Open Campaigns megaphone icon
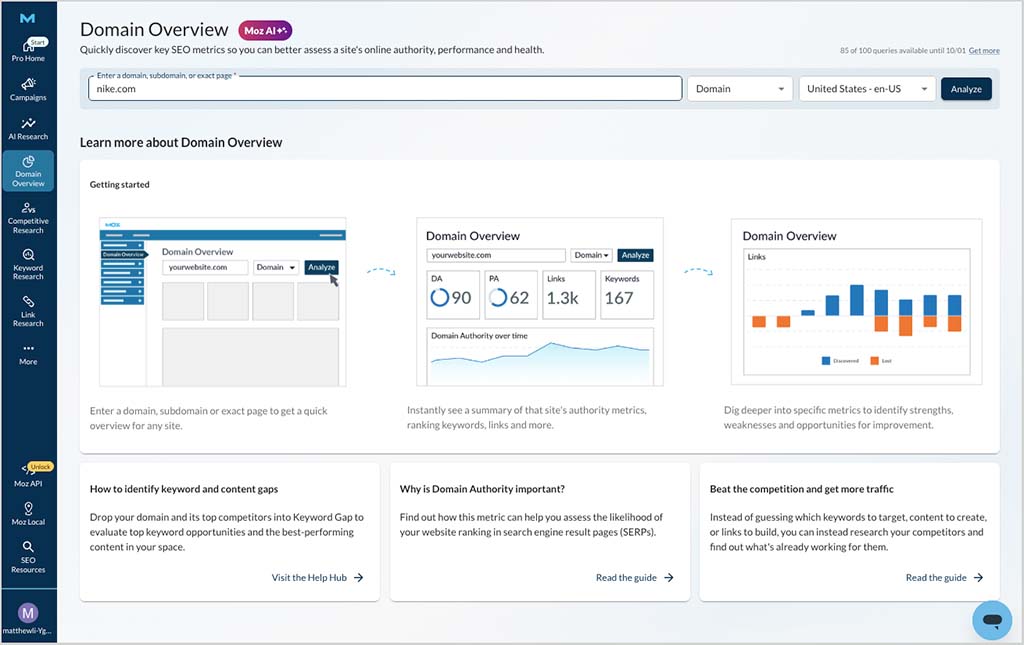 pos(28,84)
